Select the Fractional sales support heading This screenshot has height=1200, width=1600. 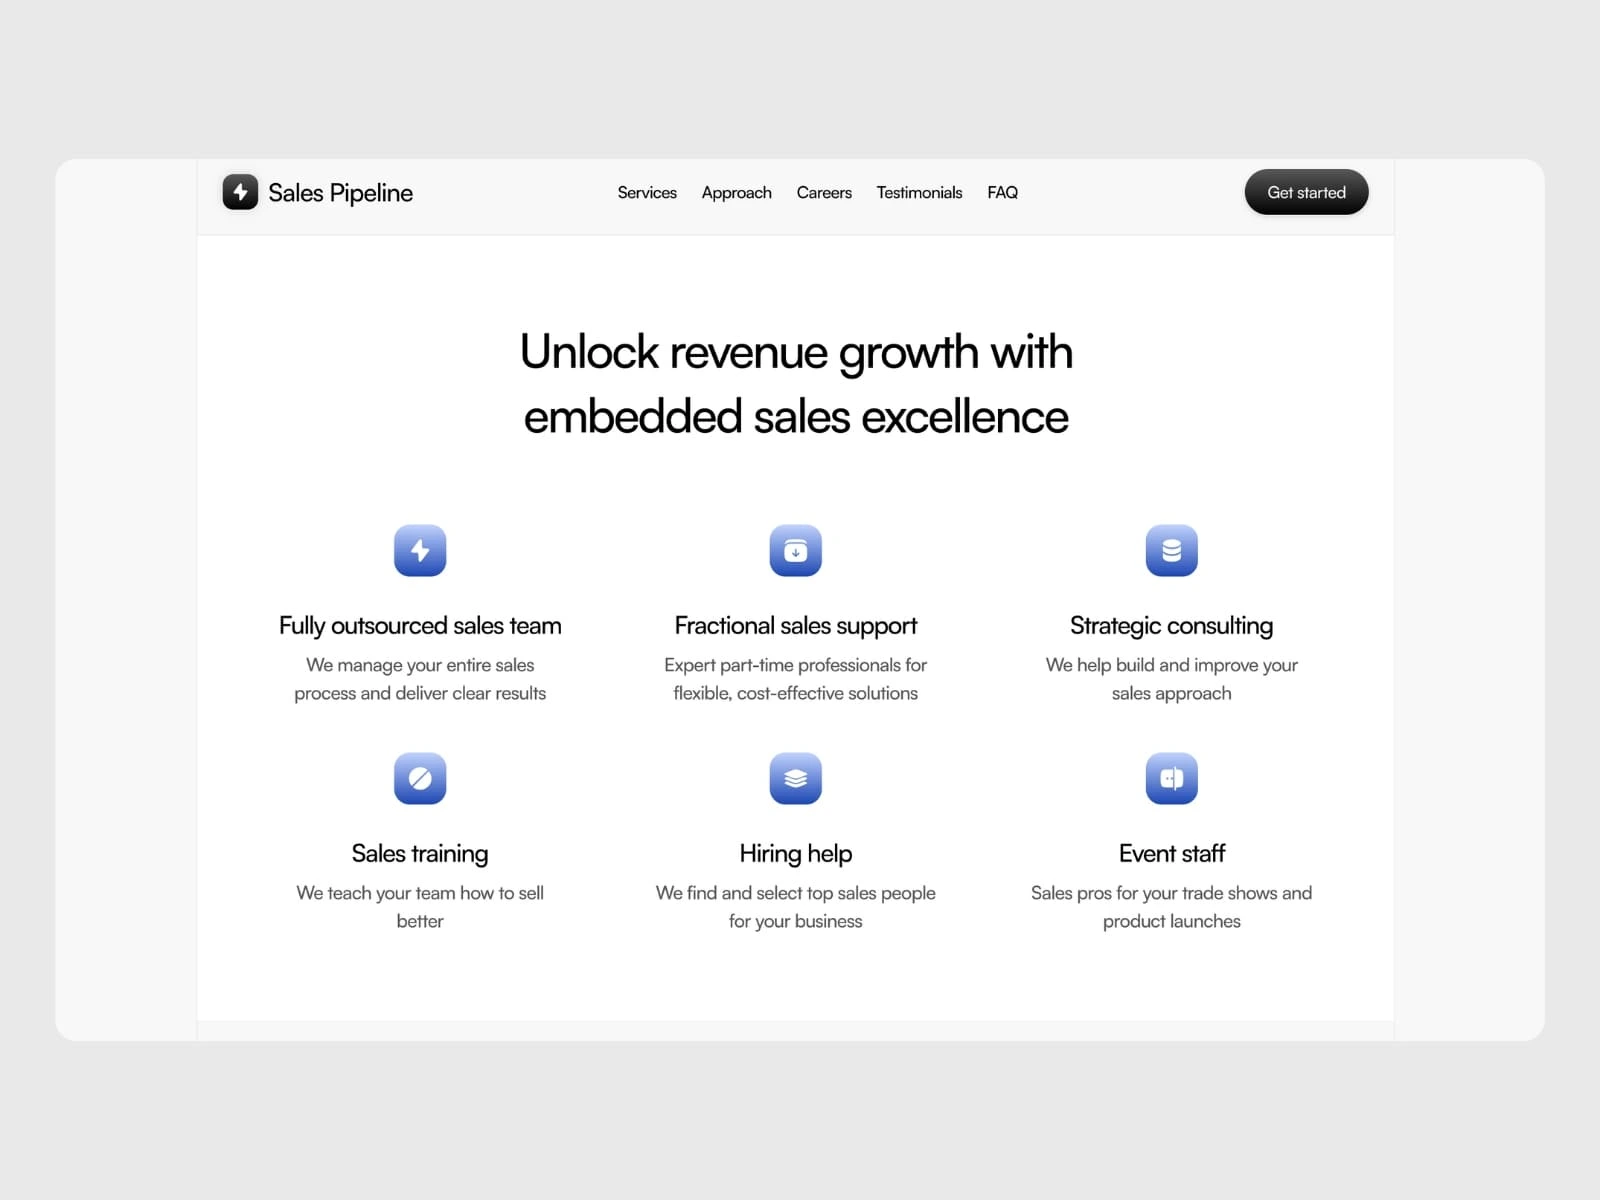point(796,626)
